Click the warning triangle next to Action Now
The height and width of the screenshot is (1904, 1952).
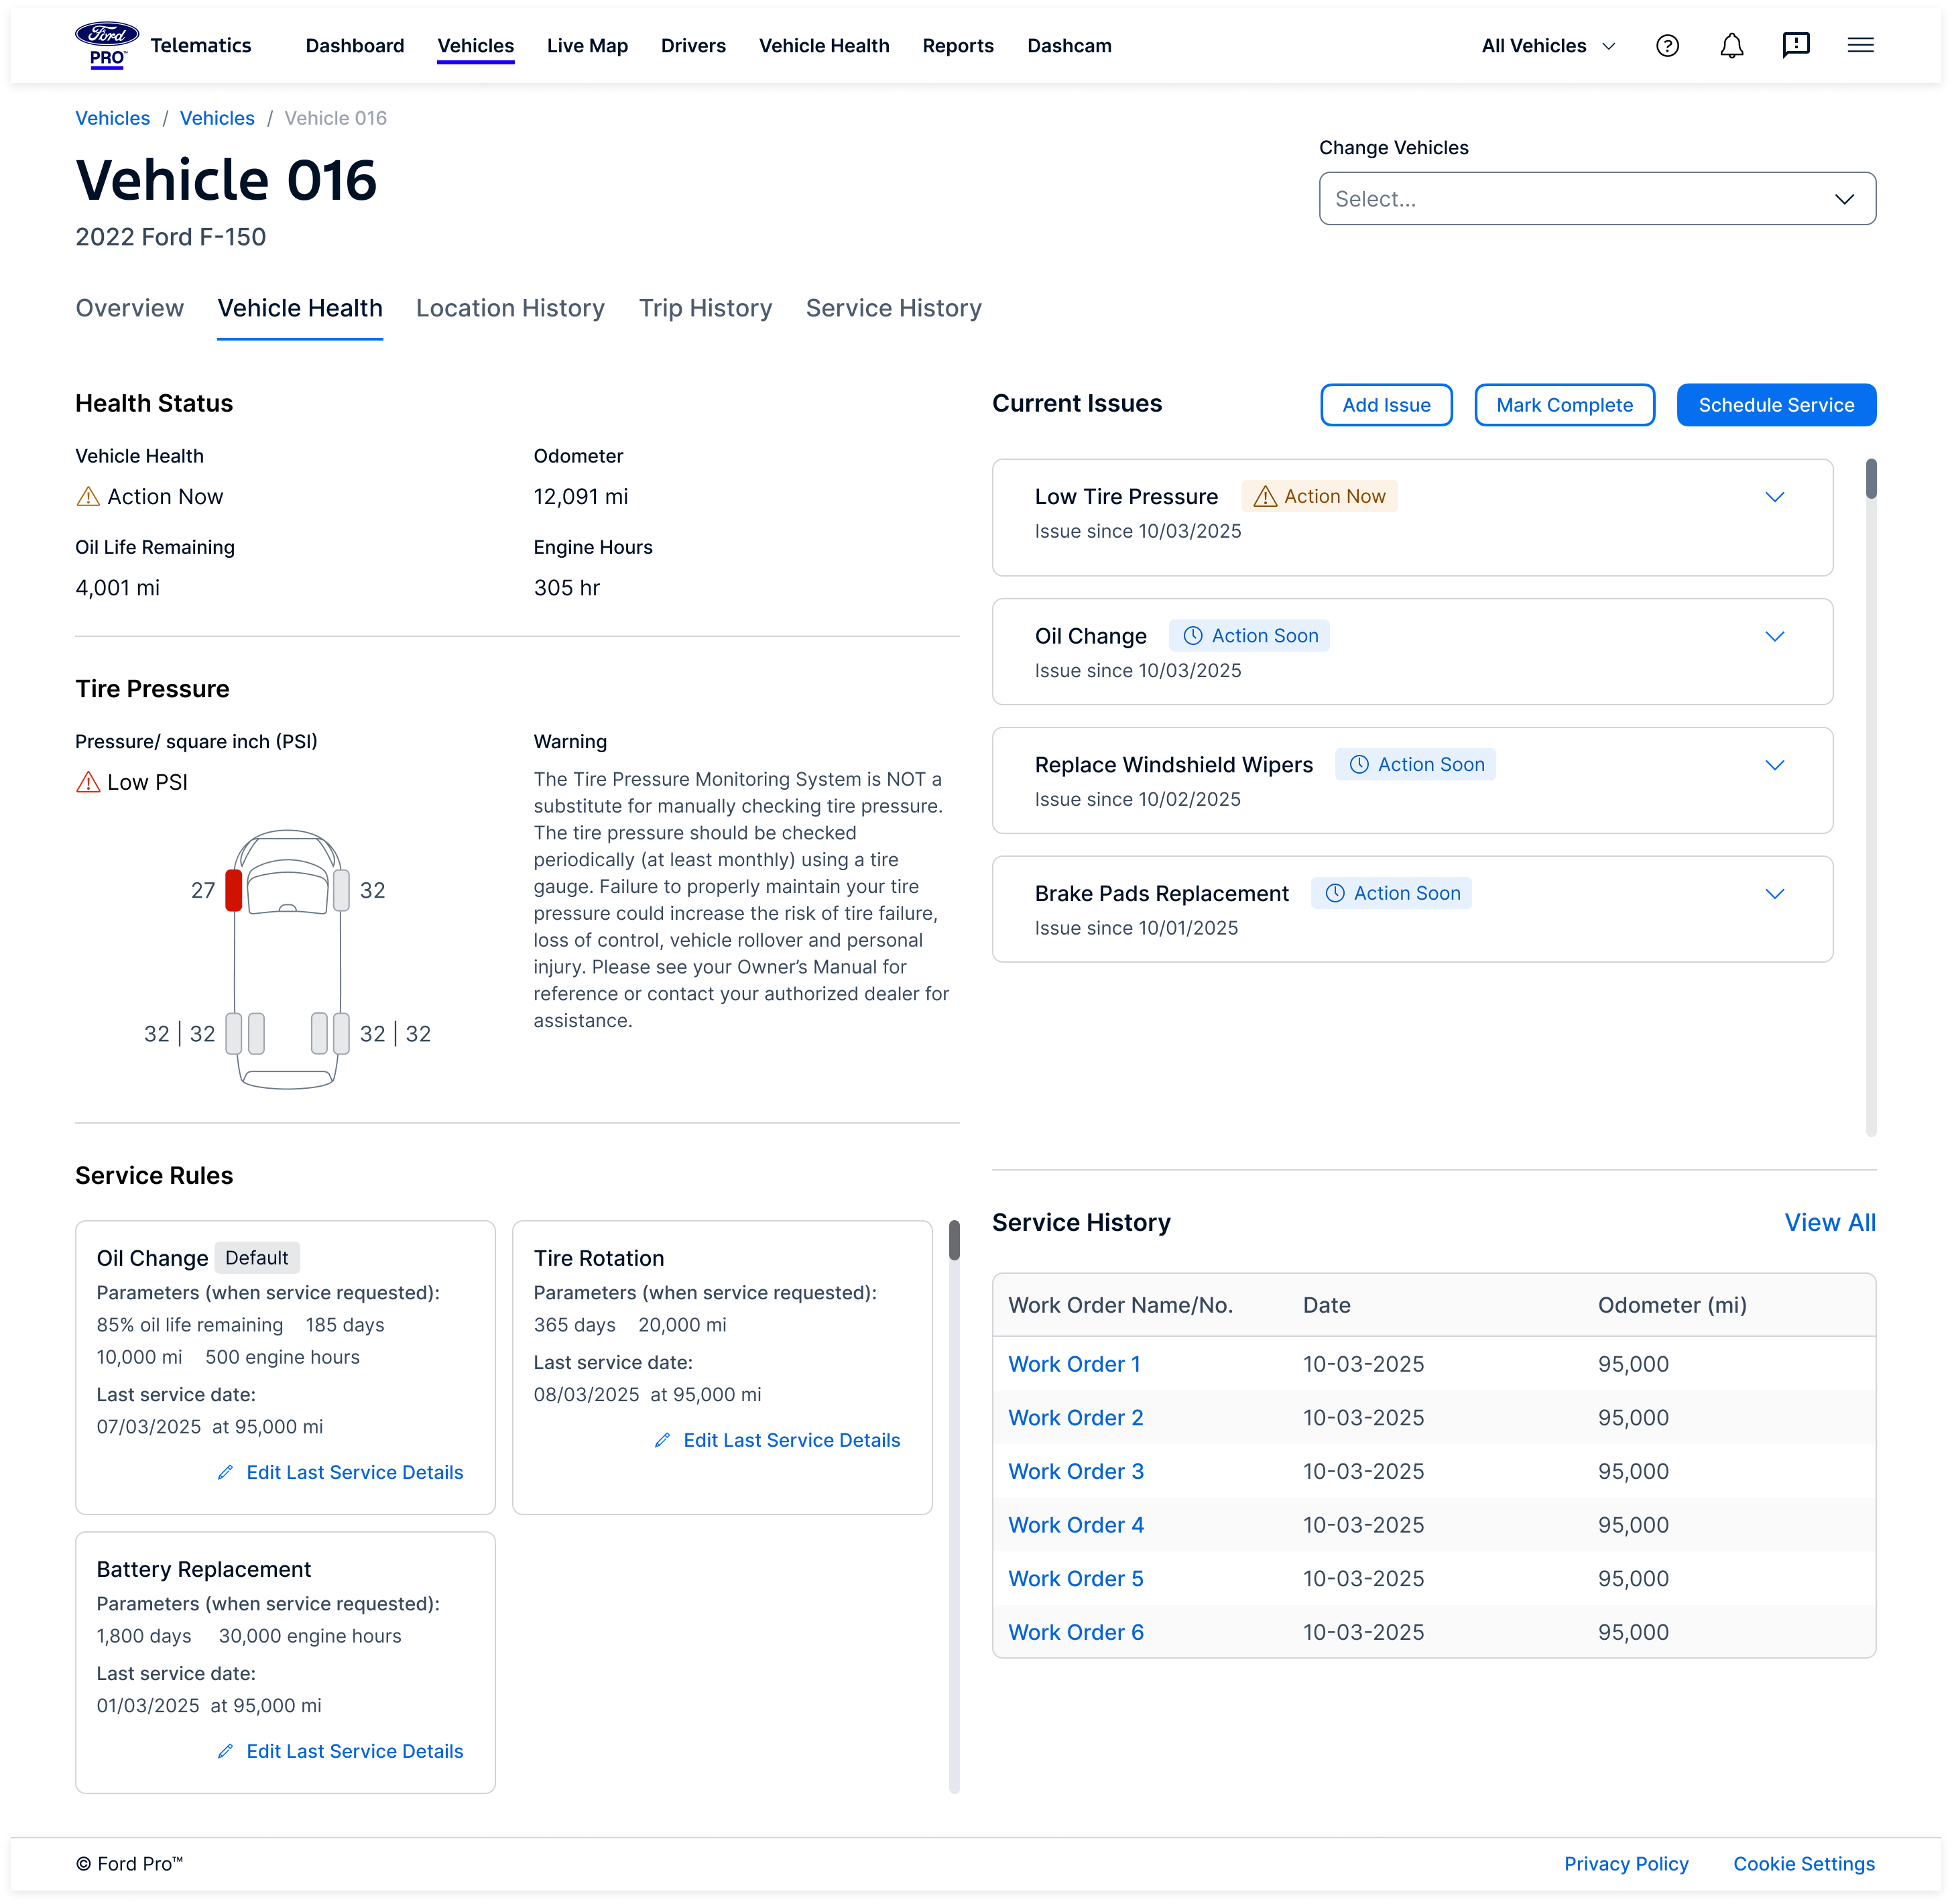point(89,496)
